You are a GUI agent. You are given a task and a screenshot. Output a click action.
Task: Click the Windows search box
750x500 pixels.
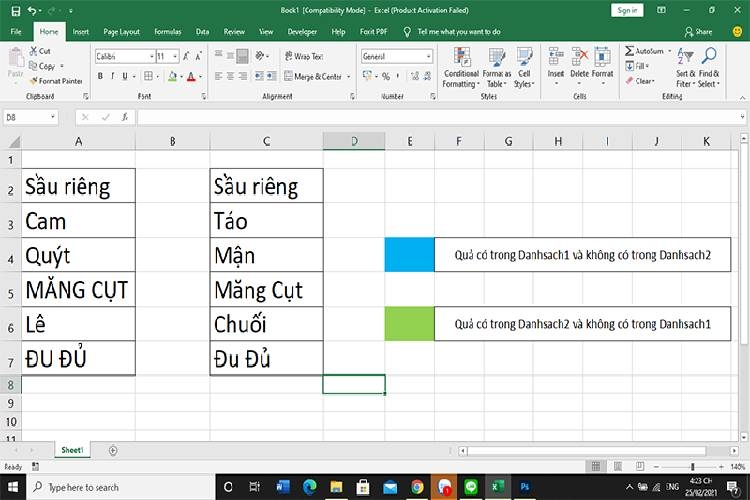tap(121, 487)
